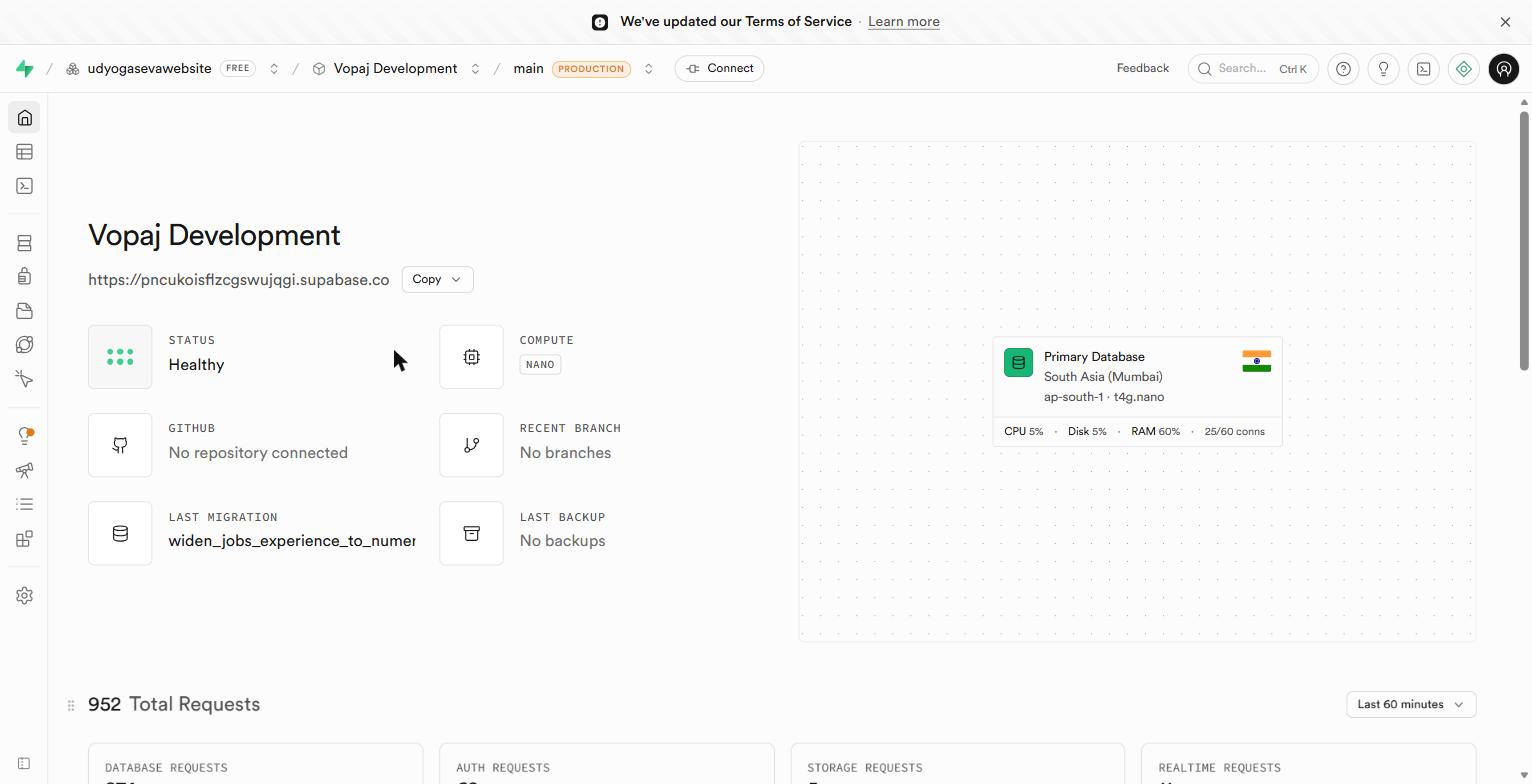Click the Recent Branch icon tile

click(471, 445)
